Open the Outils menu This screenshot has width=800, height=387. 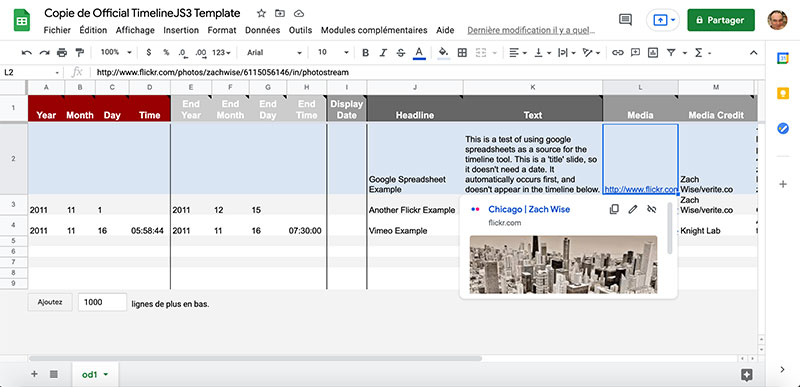coord(301,30)
